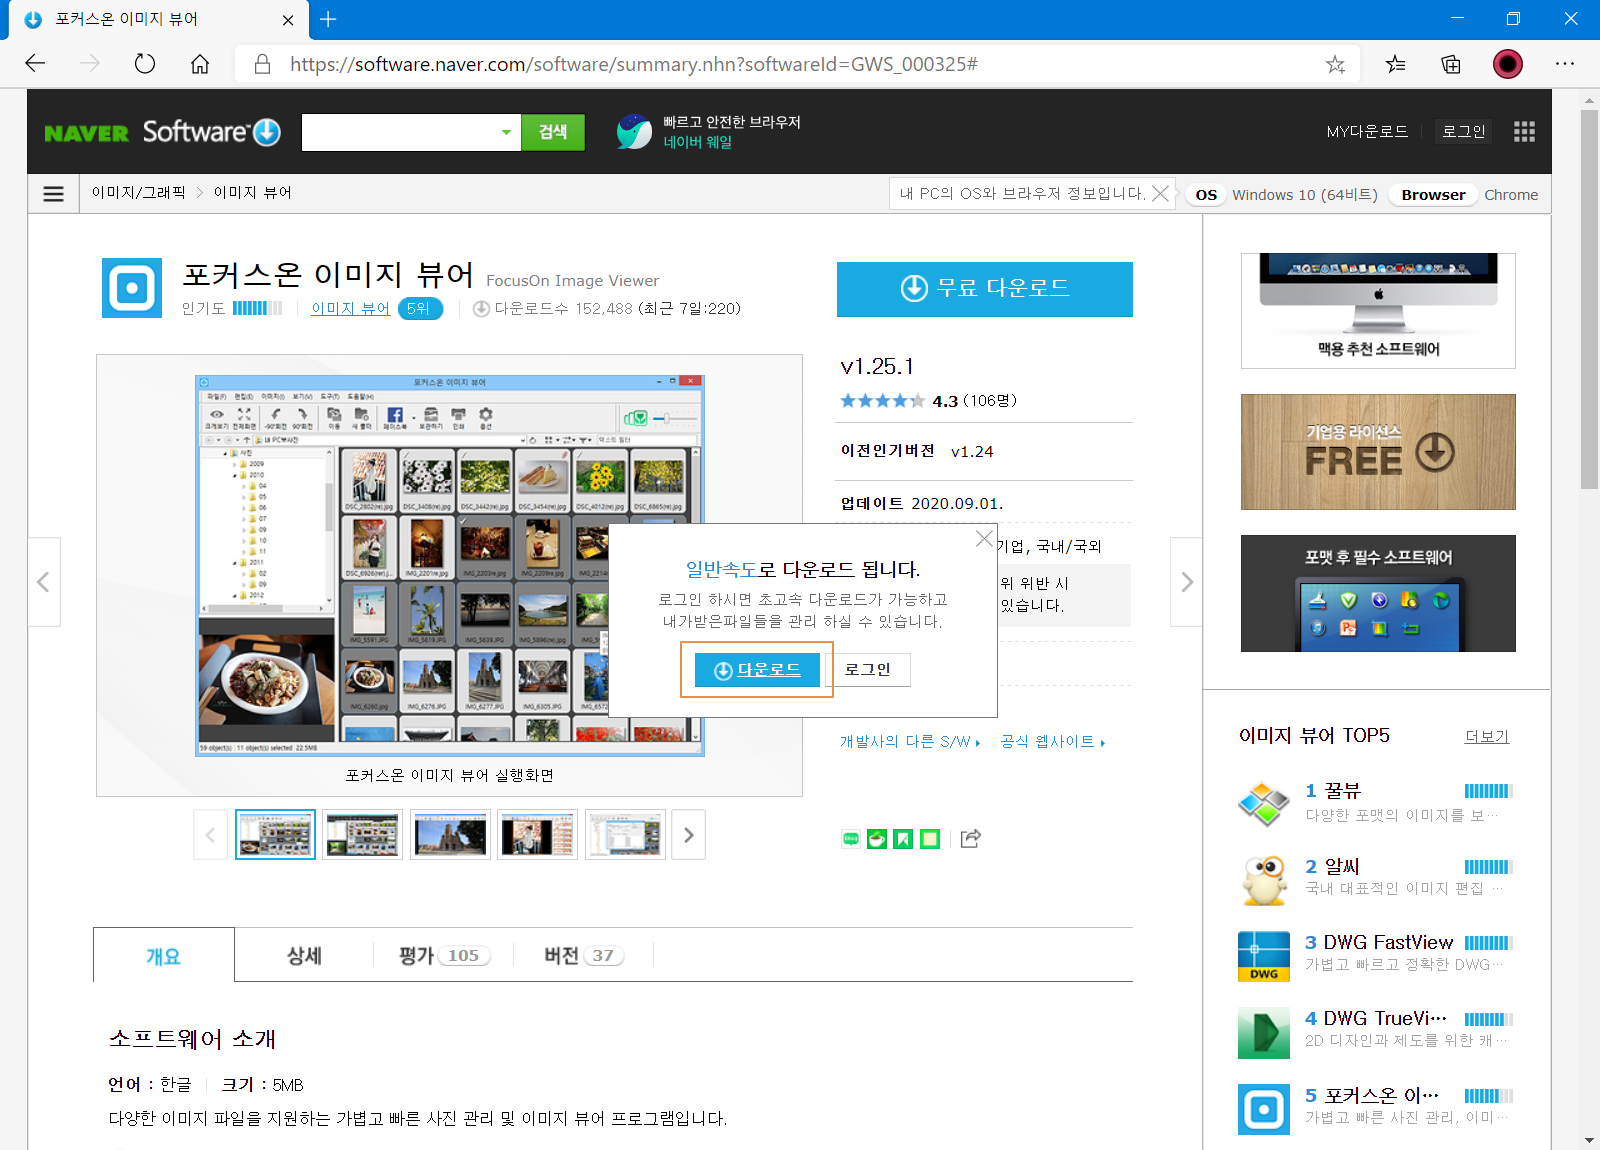
Task: Open DWG FastView in TOP5 list
Action: pyautogui.click(x=1388, y=943)
